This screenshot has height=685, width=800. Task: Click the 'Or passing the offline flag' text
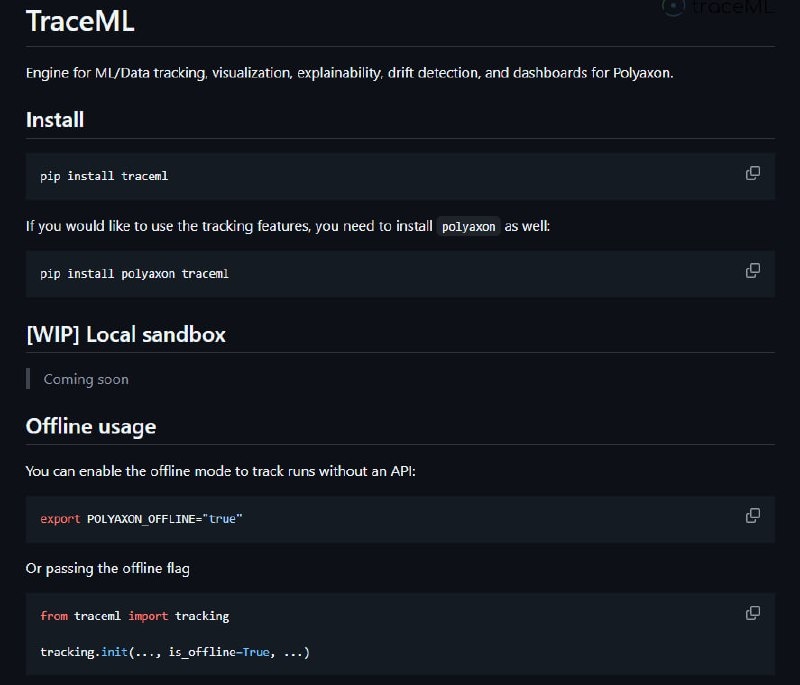(x=108, y=568)
